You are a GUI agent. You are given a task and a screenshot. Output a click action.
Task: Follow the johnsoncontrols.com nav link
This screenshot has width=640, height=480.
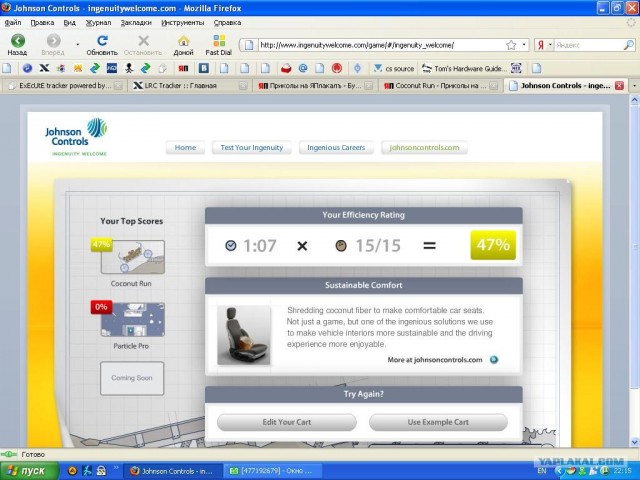(424, 147)
